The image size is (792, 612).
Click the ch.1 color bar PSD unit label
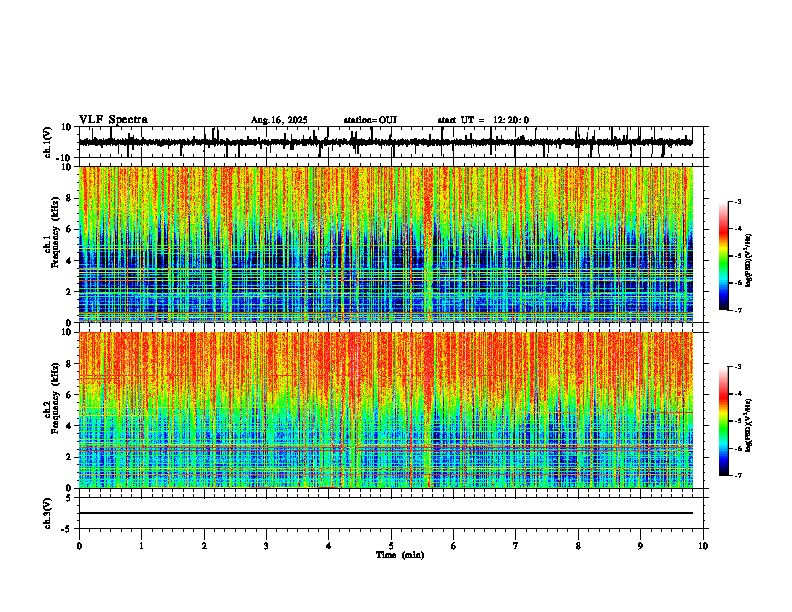(749, 261)
